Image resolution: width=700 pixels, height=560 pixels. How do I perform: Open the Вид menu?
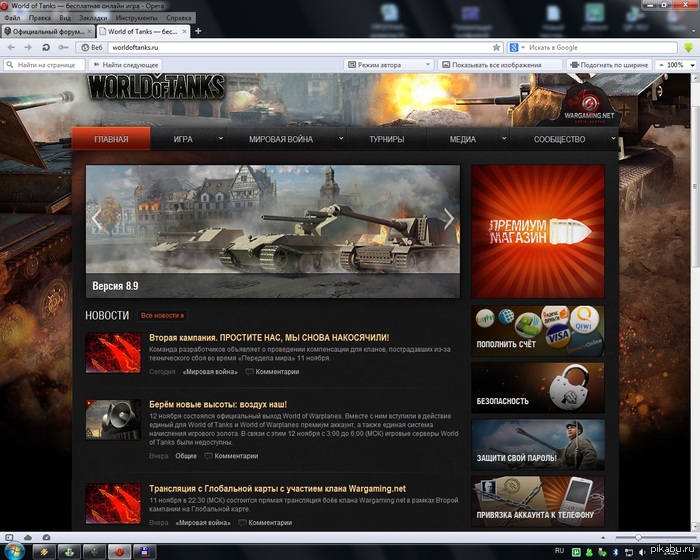tap(65, 18)
